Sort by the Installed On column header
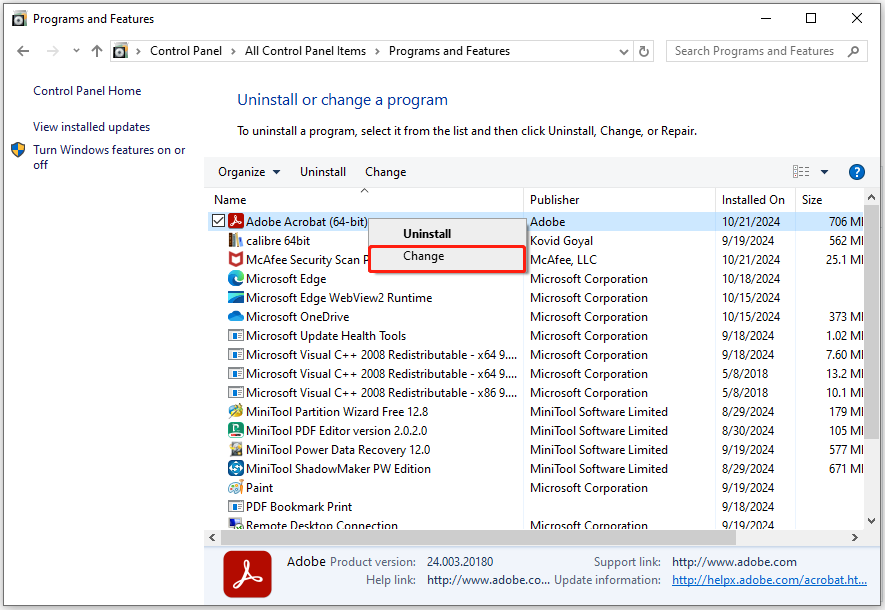 click(x=755, y=200)
